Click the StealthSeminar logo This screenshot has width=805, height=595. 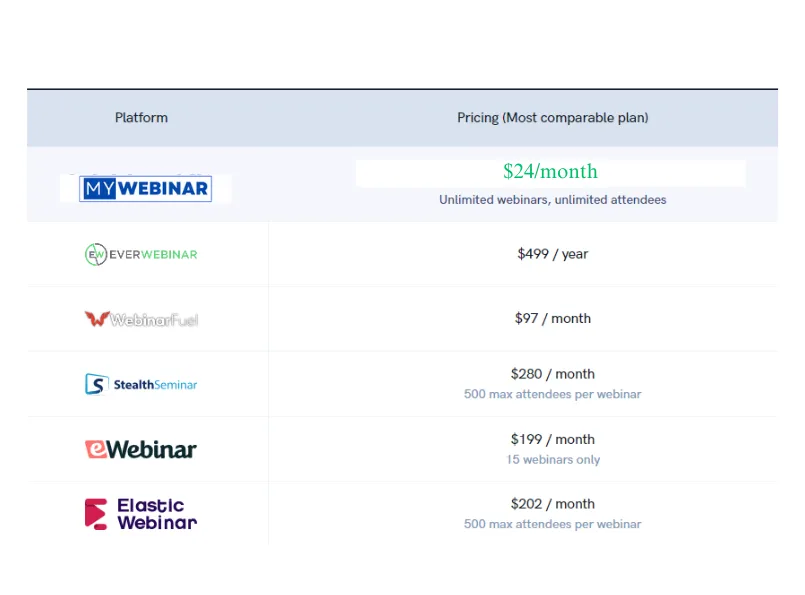point(141,384)
